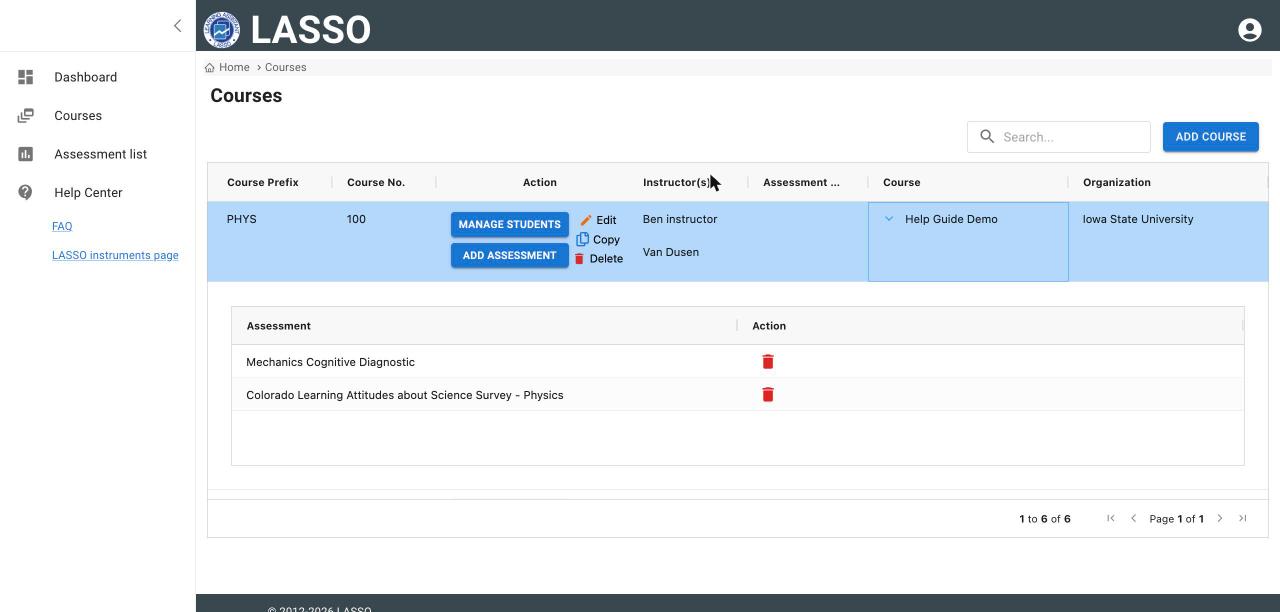1280x612 pixels.
Task: Click the course number 100 cell
Action: pos(356,219)
